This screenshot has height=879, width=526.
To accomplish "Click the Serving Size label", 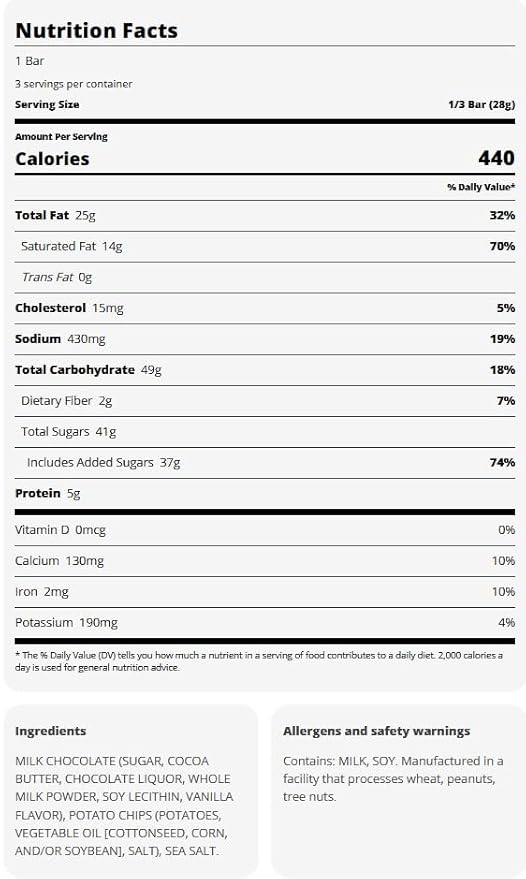I will click(x=47, y=104).
